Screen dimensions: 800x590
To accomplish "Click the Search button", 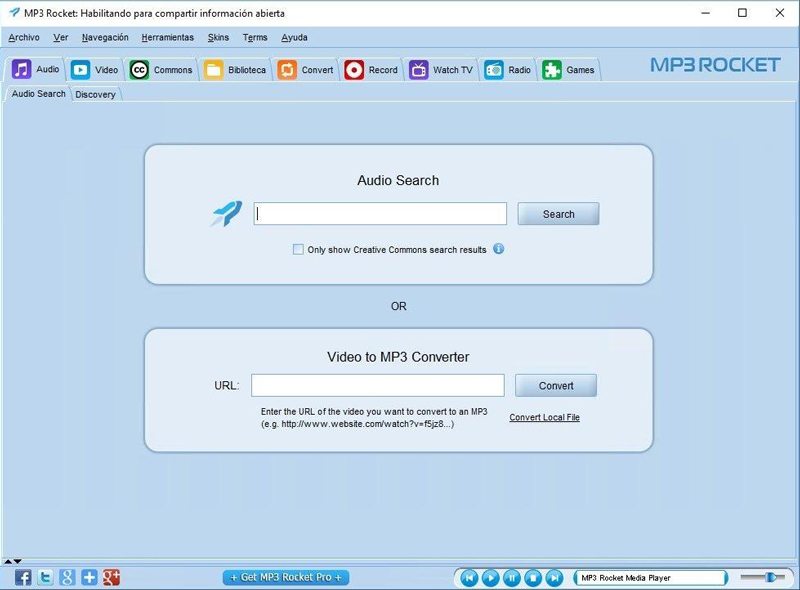I will pos(558,214).
